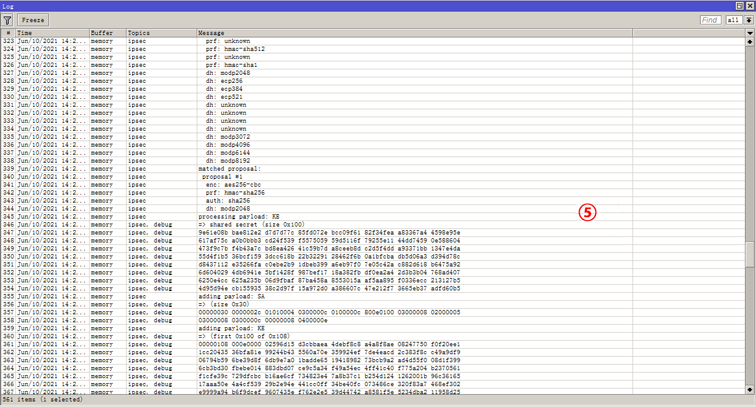Click the vertical scrollbar thumb

pyautogui.click(x=750, y=254)
